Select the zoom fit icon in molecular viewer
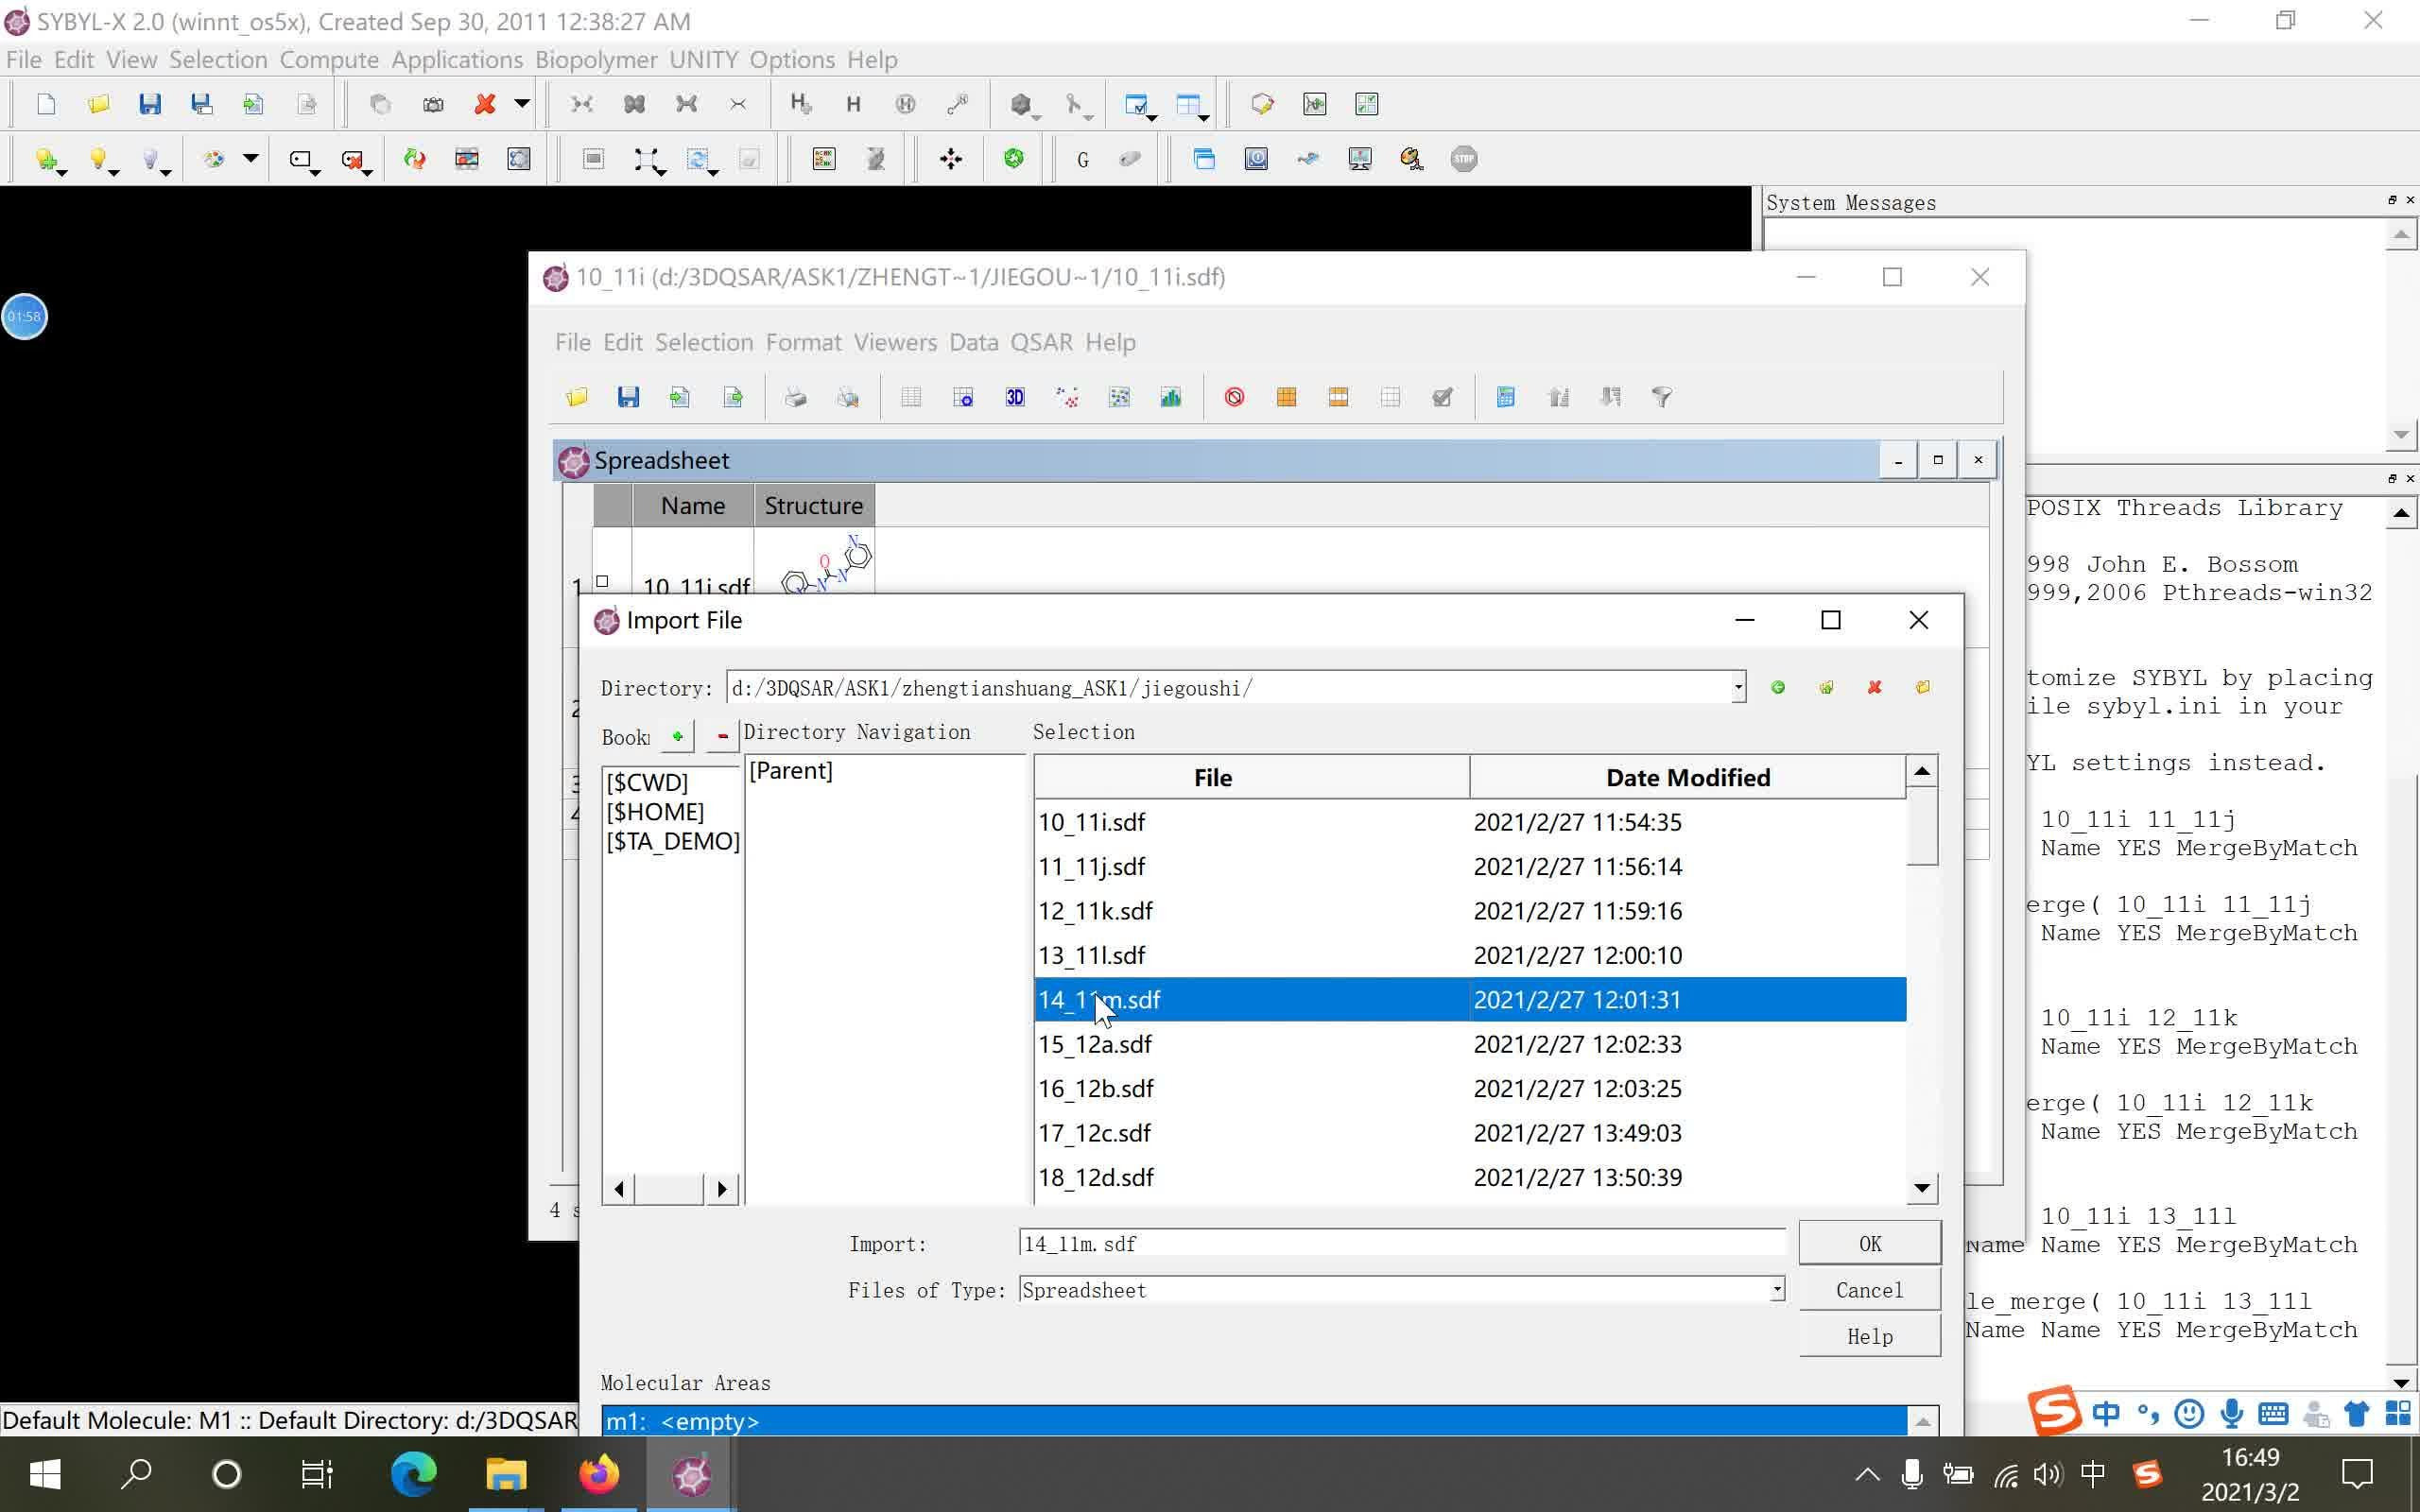This screenshot has height=1512, width=2420. point(648,159)
